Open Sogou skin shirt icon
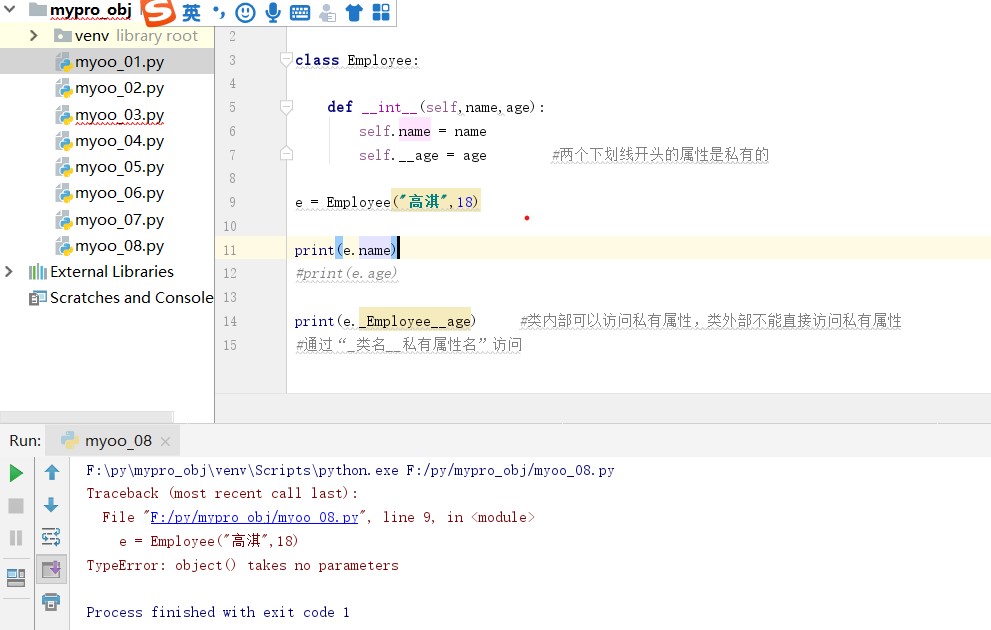 (354, 12)
